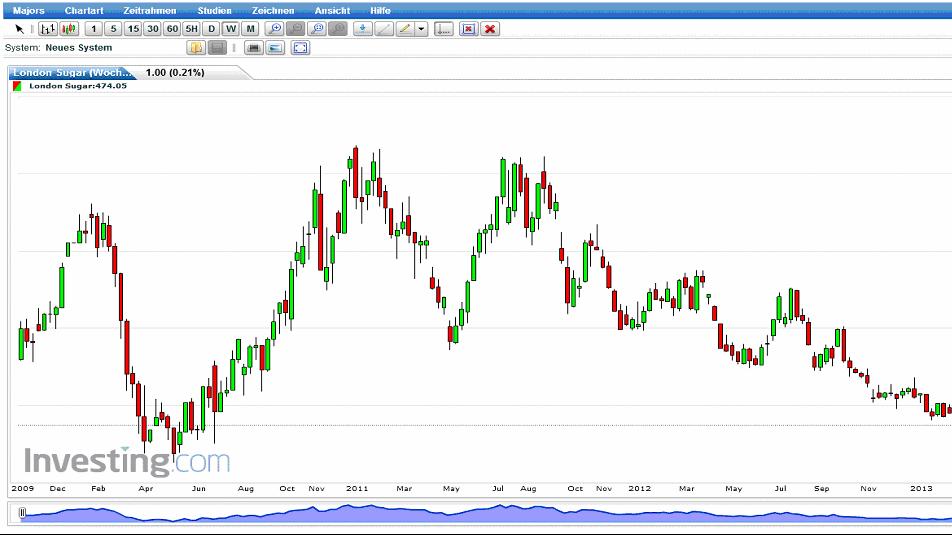This screenshot has width=952, height=535.
Task: Set timeframe to D daily
Action: pos(211,29)
